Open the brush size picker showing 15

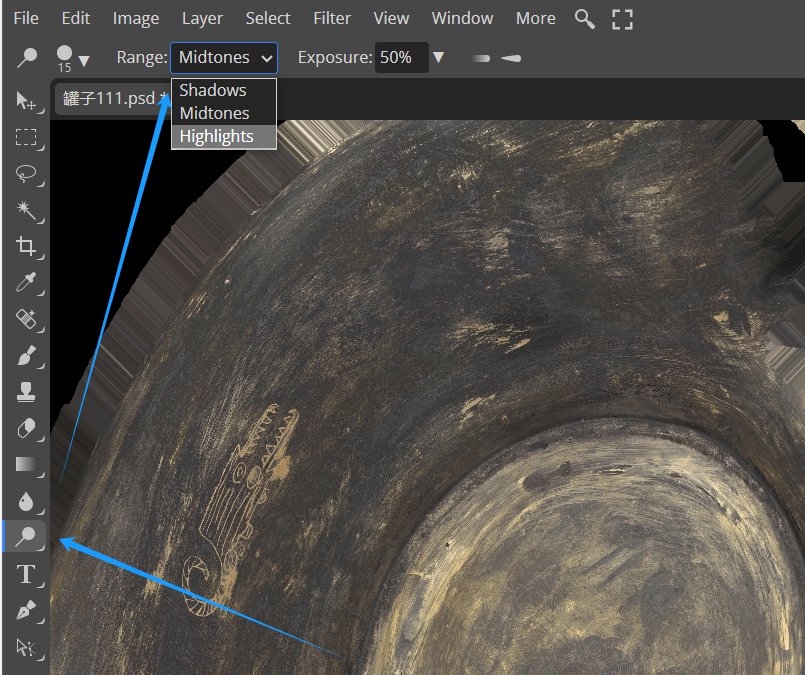tap(73, 59)
